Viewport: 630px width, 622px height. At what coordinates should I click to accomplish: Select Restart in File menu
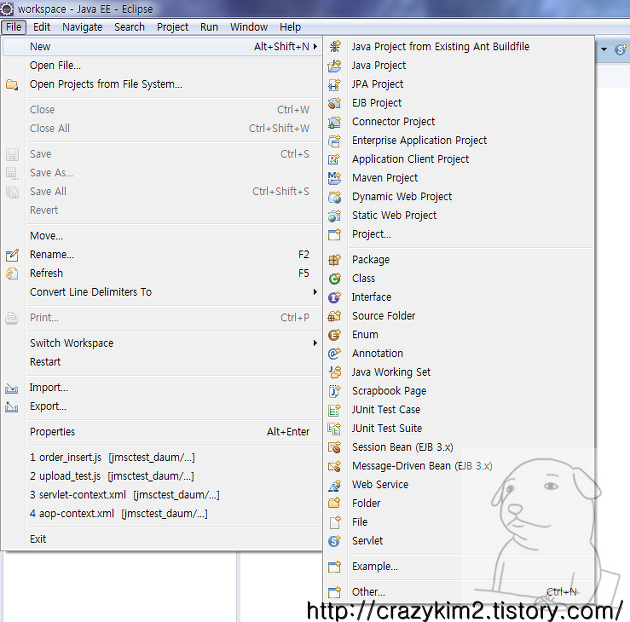coord(162,362)
